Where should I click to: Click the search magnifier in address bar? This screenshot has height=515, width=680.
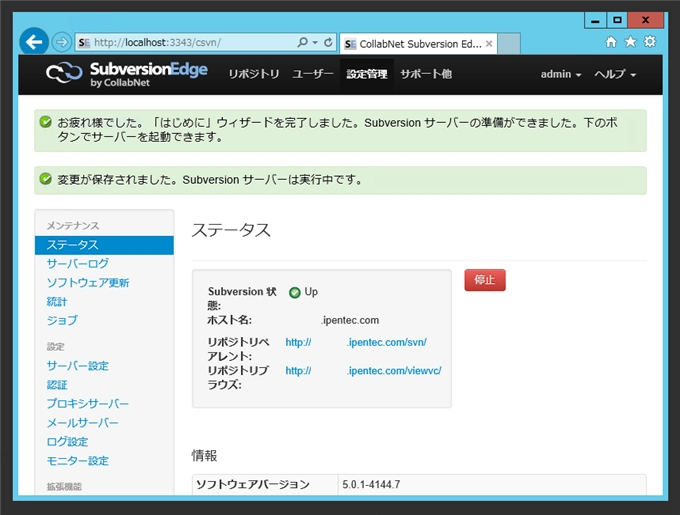(302, 42)
